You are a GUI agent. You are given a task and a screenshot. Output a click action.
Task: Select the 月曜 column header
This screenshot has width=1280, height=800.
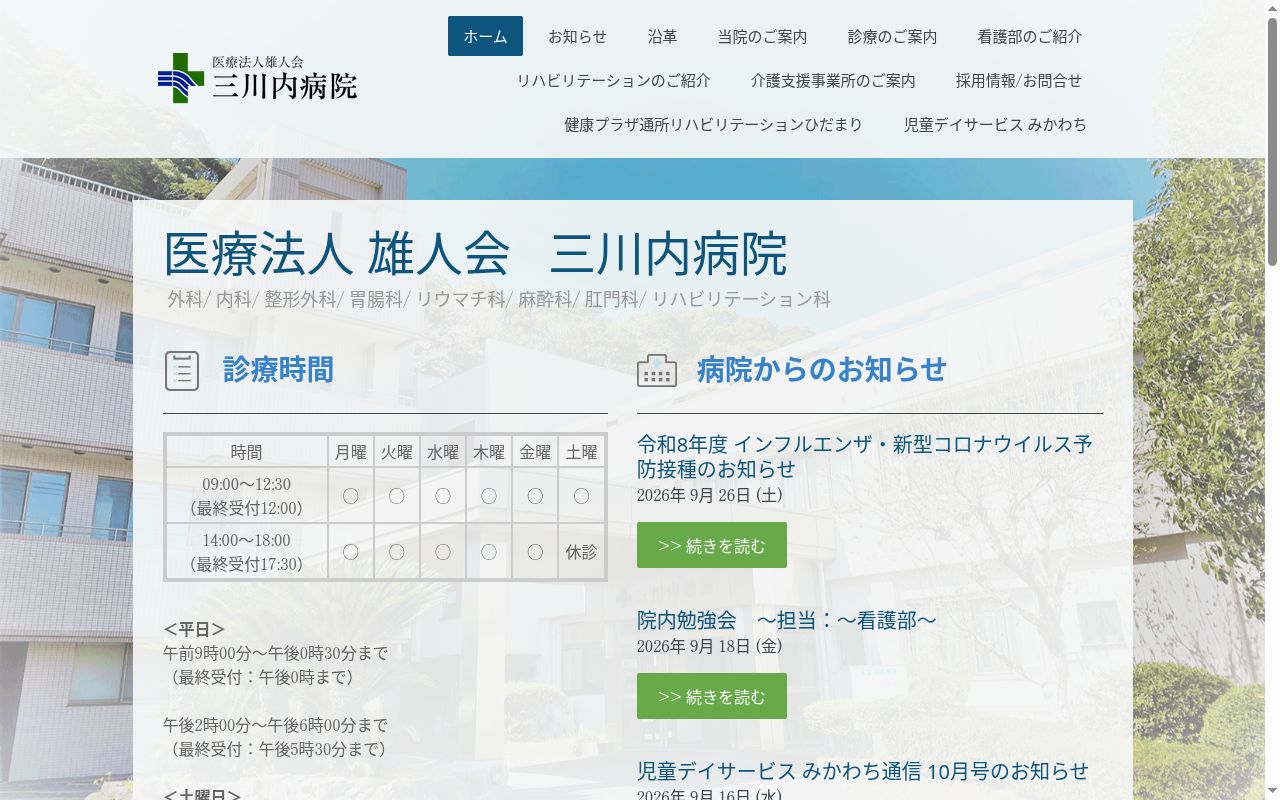point(351,452)
